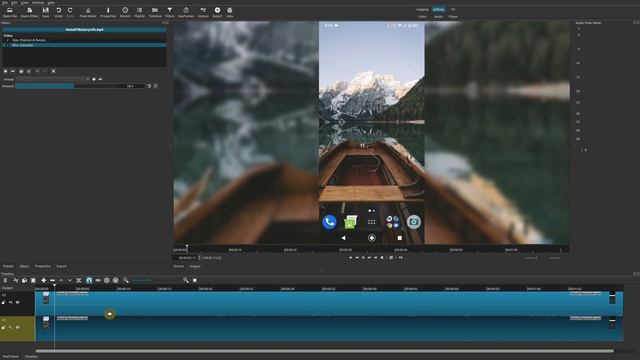Viewport: 640px width, 360px height.
Task: Toggle scrub while dragging on timeline
Action: click(98, 280)
